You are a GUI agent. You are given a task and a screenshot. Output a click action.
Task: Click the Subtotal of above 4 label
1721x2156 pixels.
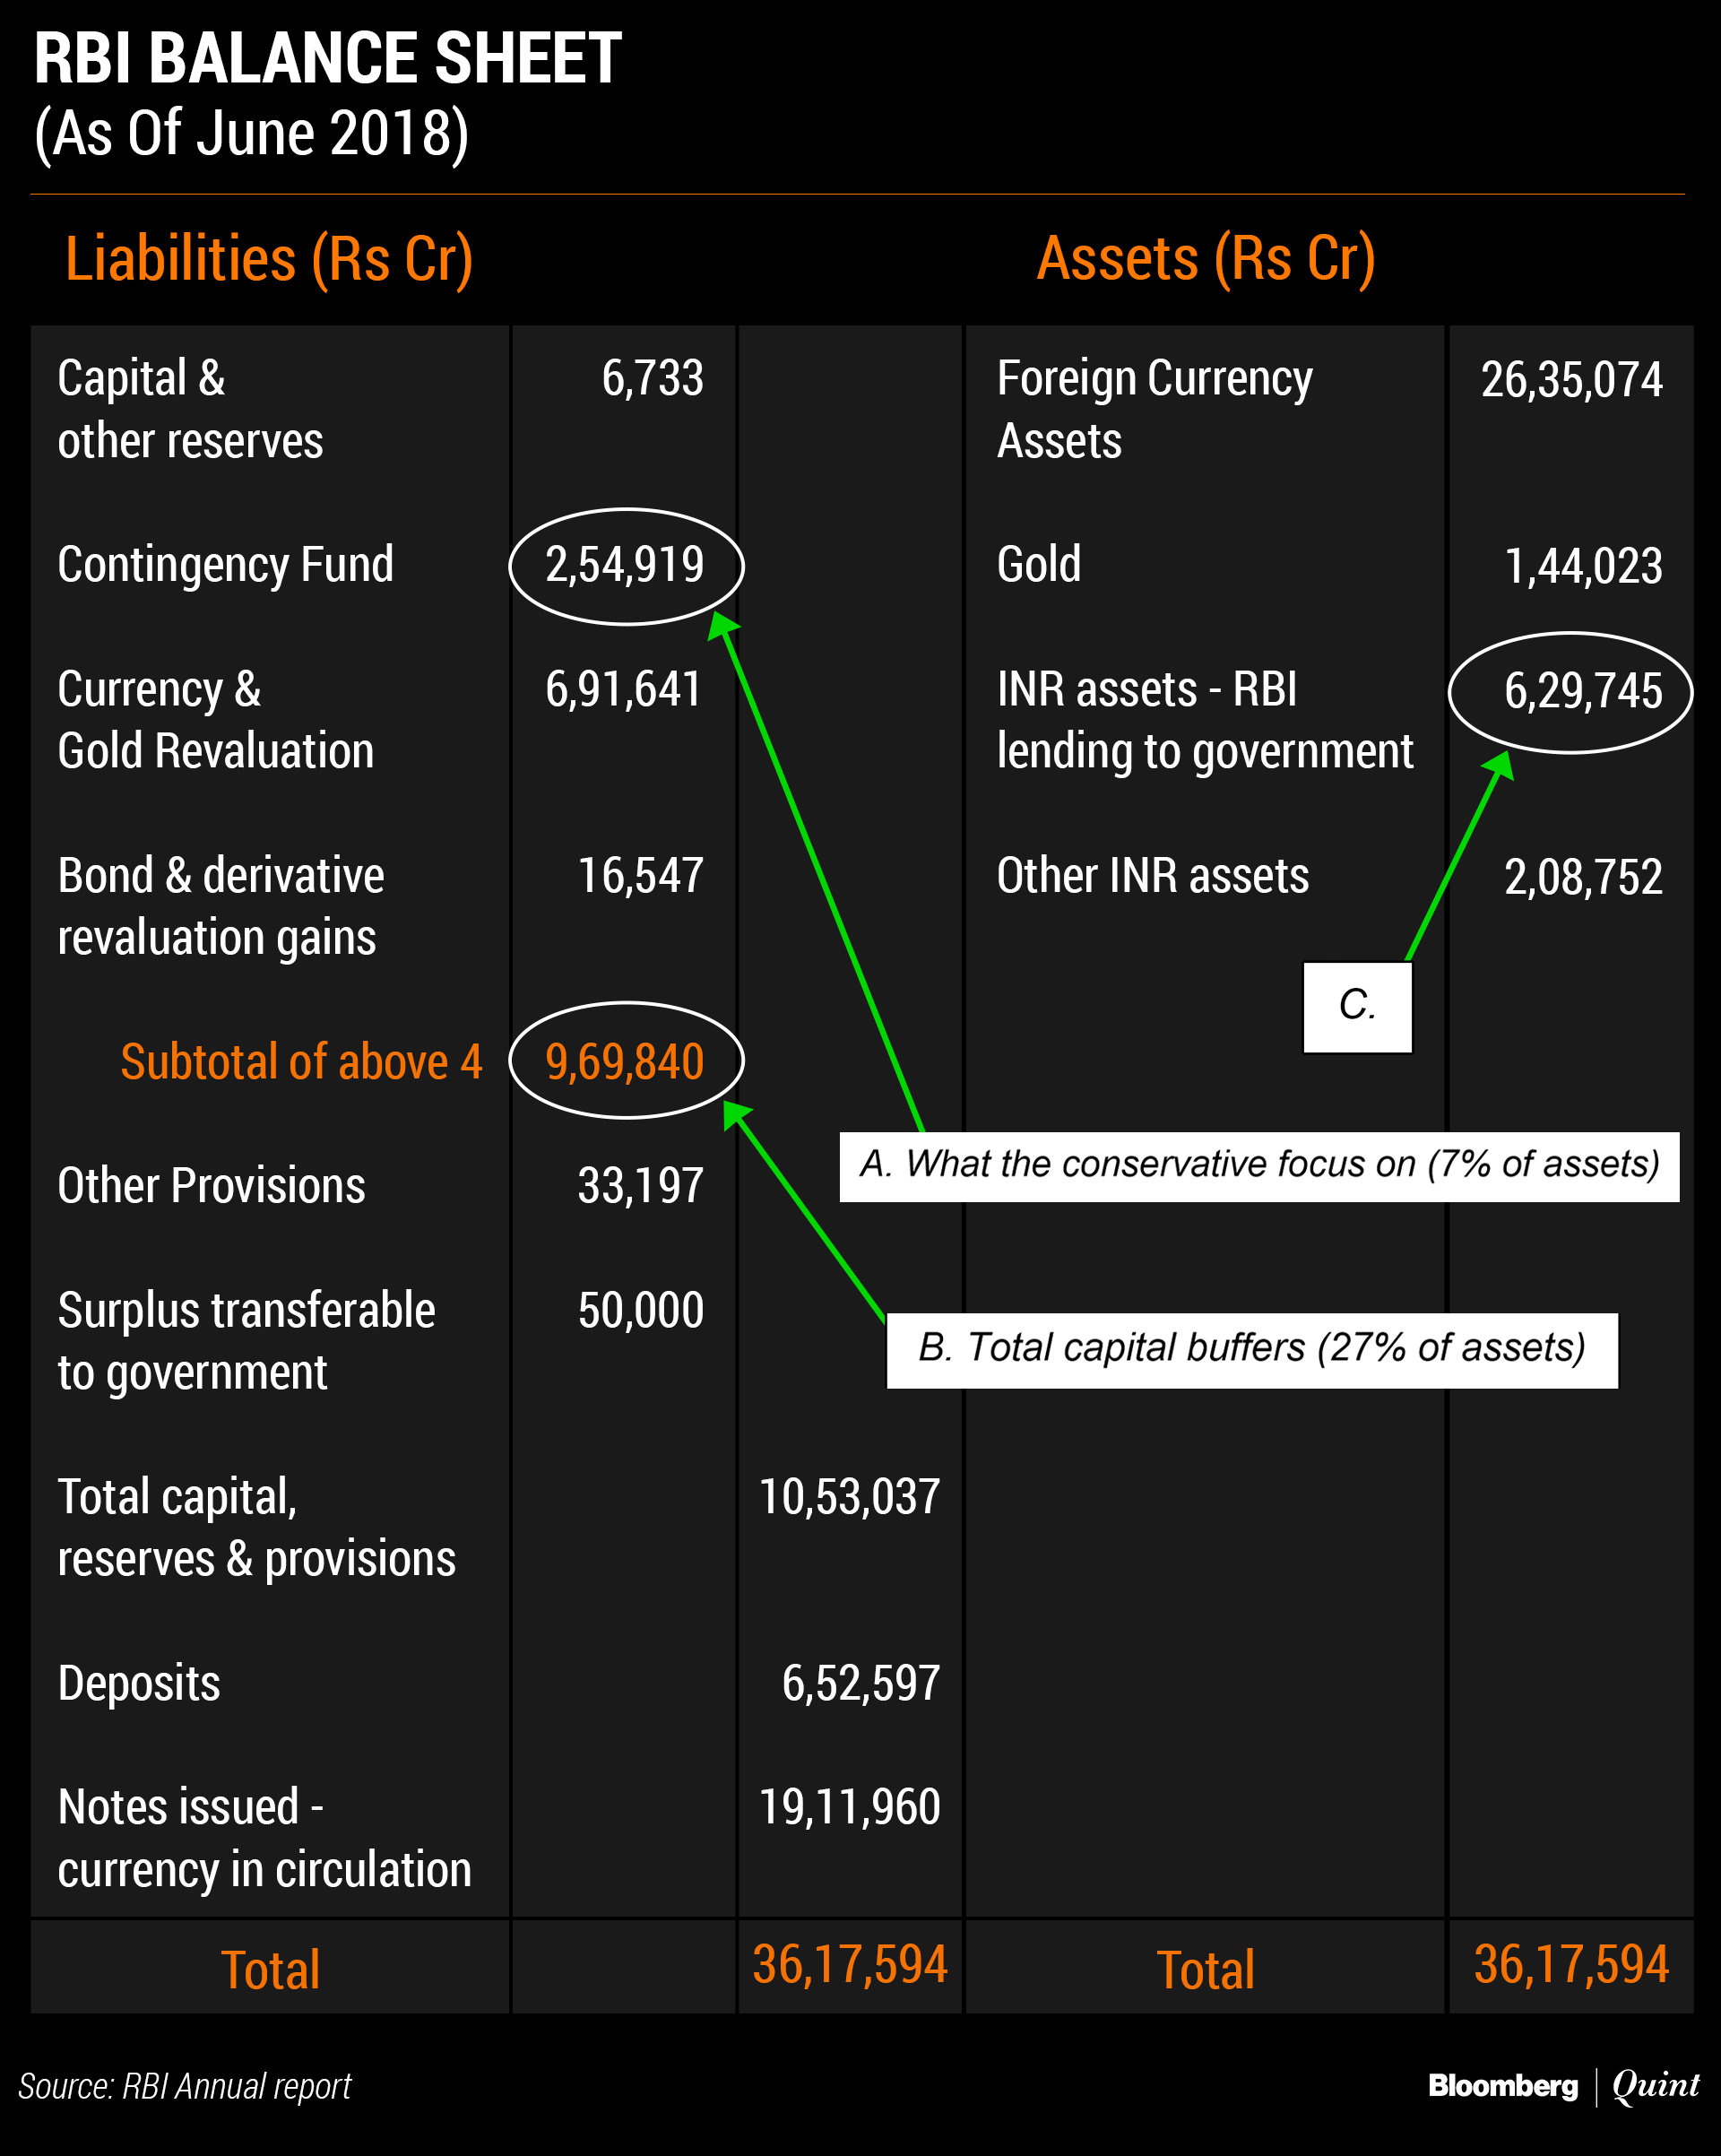point(301,1062)
